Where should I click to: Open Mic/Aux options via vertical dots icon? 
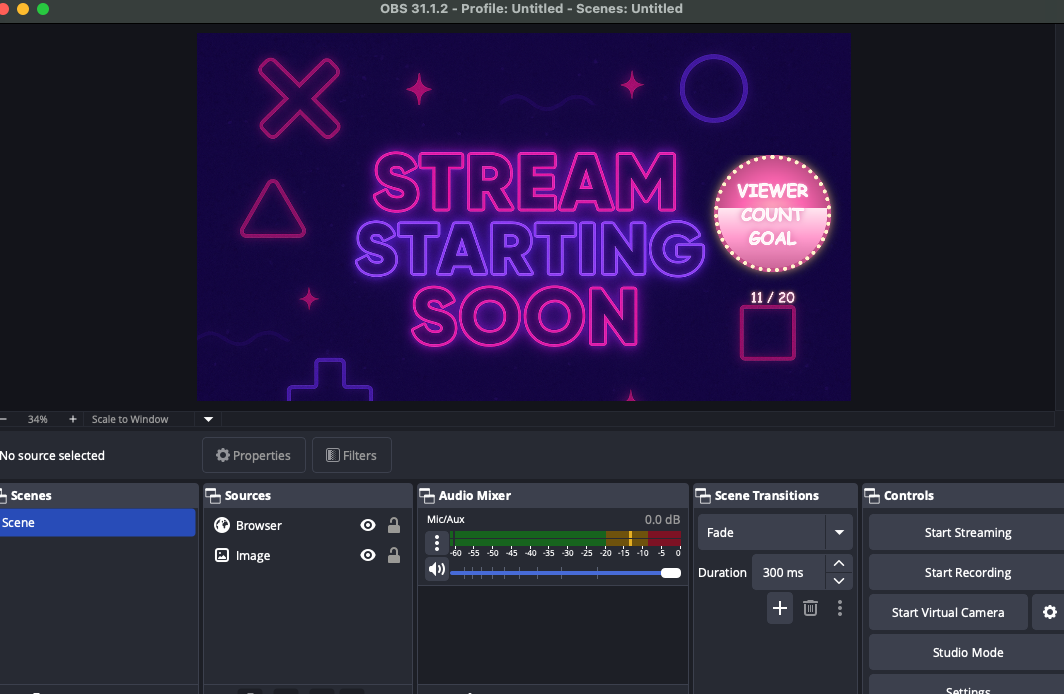(436, 542)
